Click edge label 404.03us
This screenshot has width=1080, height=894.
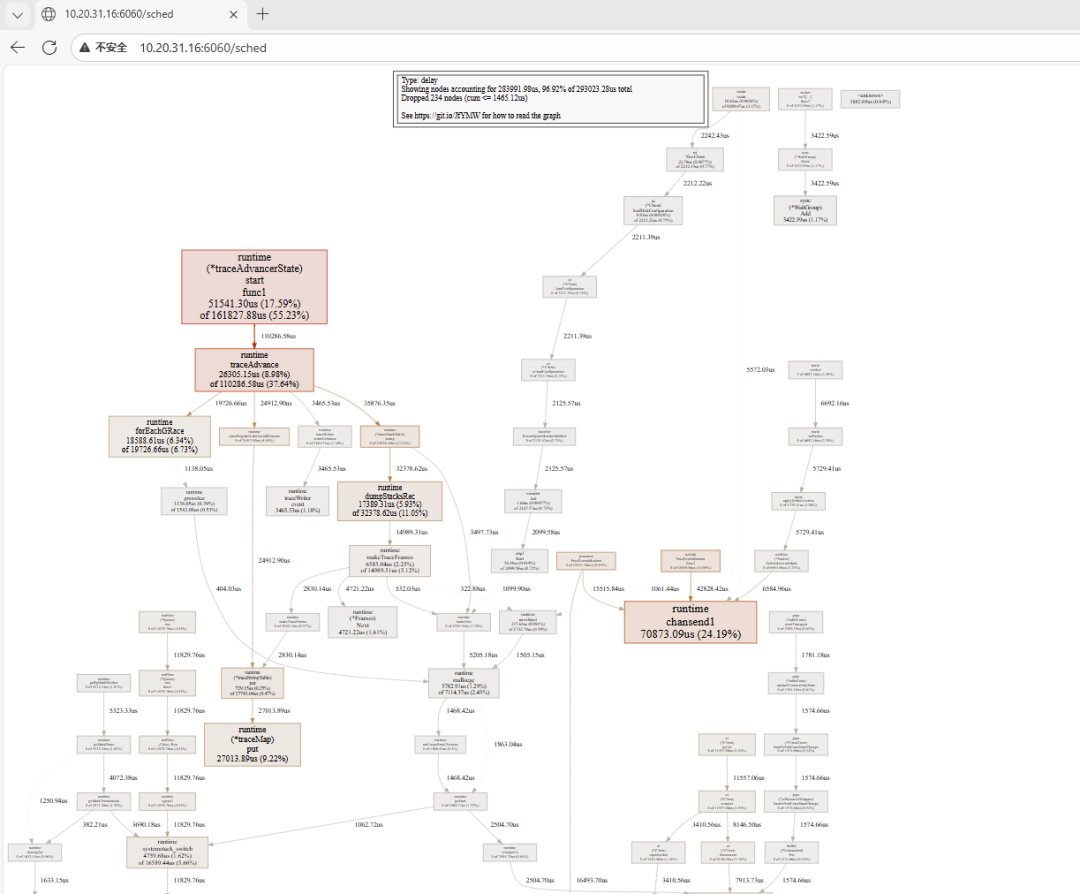pyautogui.click(x=229, y=589)
